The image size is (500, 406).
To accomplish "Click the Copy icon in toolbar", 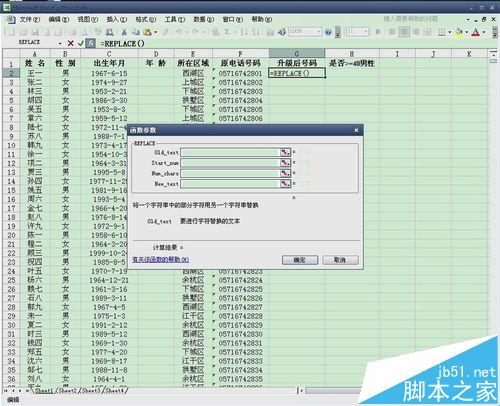I will coord(135,32).
